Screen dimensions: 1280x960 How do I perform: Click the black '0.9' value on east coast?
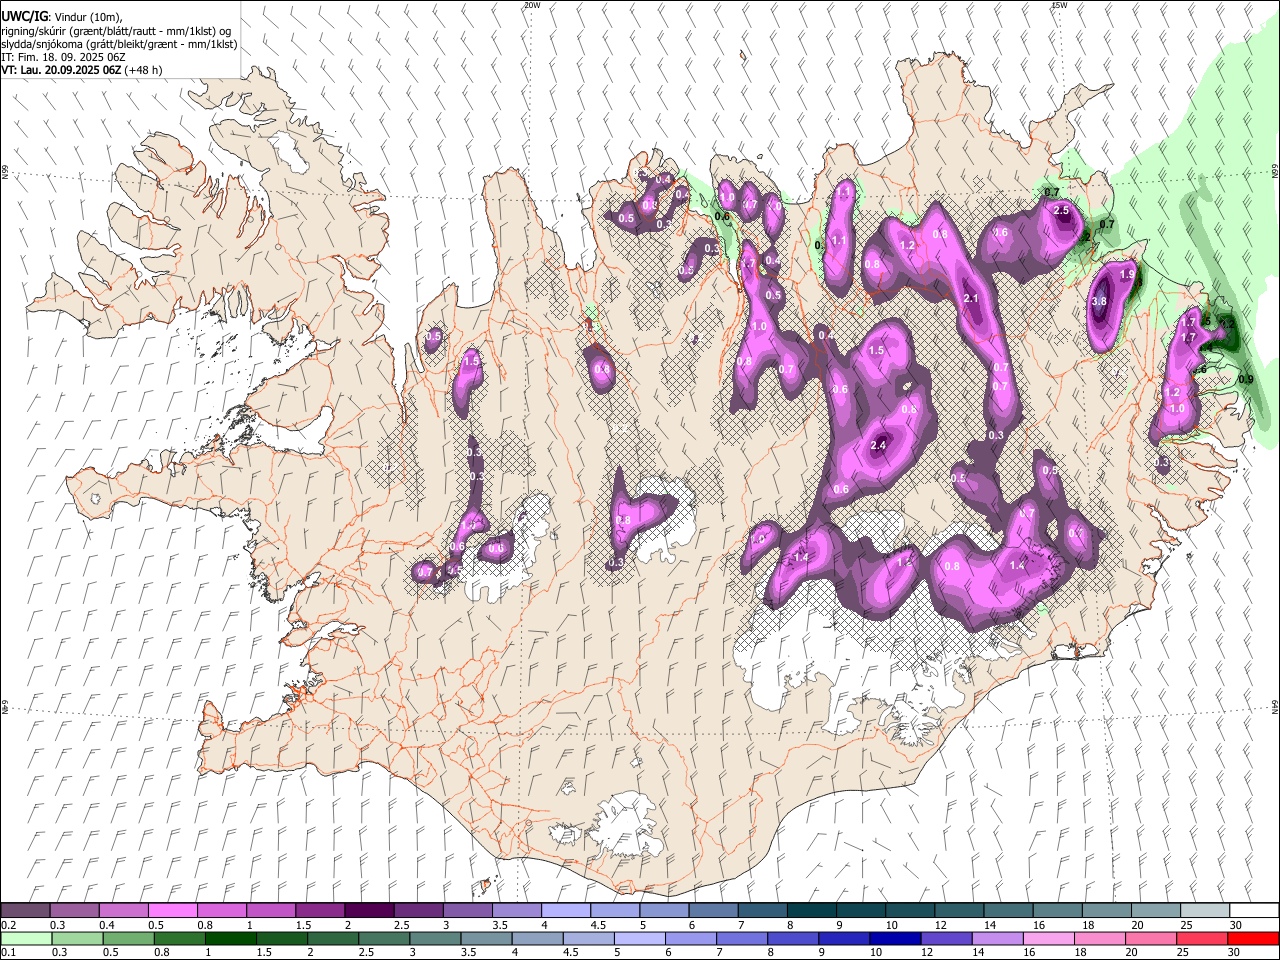pyautogui.click(x=1246, y=379)
